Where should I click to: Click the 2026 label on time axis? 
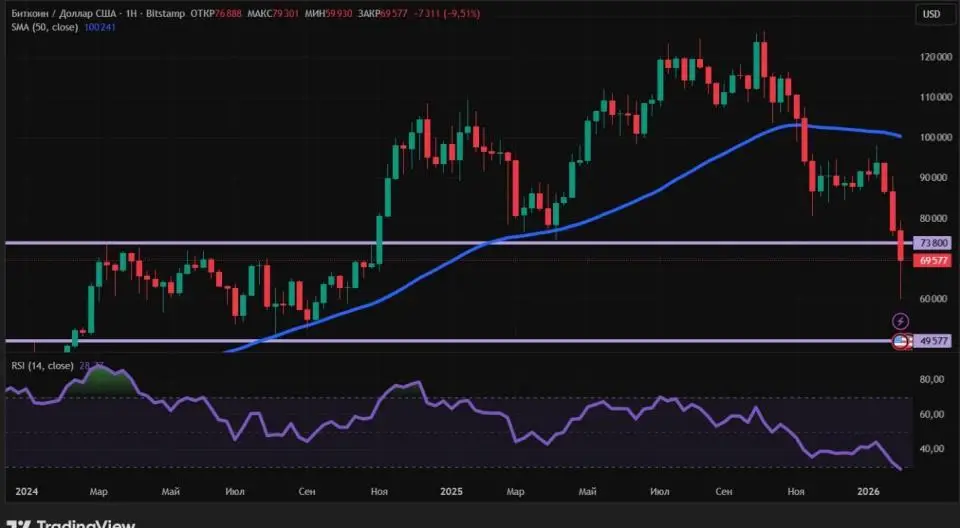869,491
